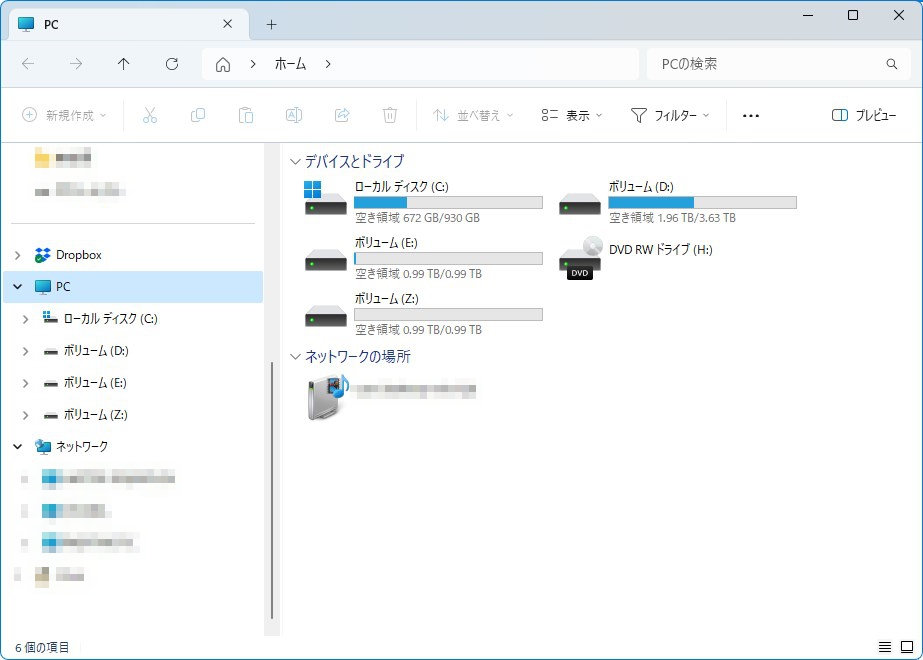Click the Refresh button in navigation bar
Viewport: 923px width, 660px height.
[x=172, y=64]
